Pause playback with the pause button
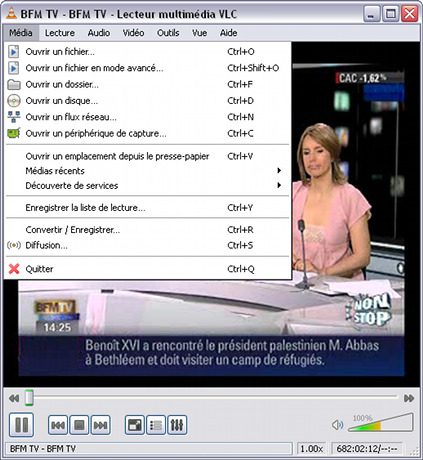This screenshot has width=423, height=460. pos(22,425)
